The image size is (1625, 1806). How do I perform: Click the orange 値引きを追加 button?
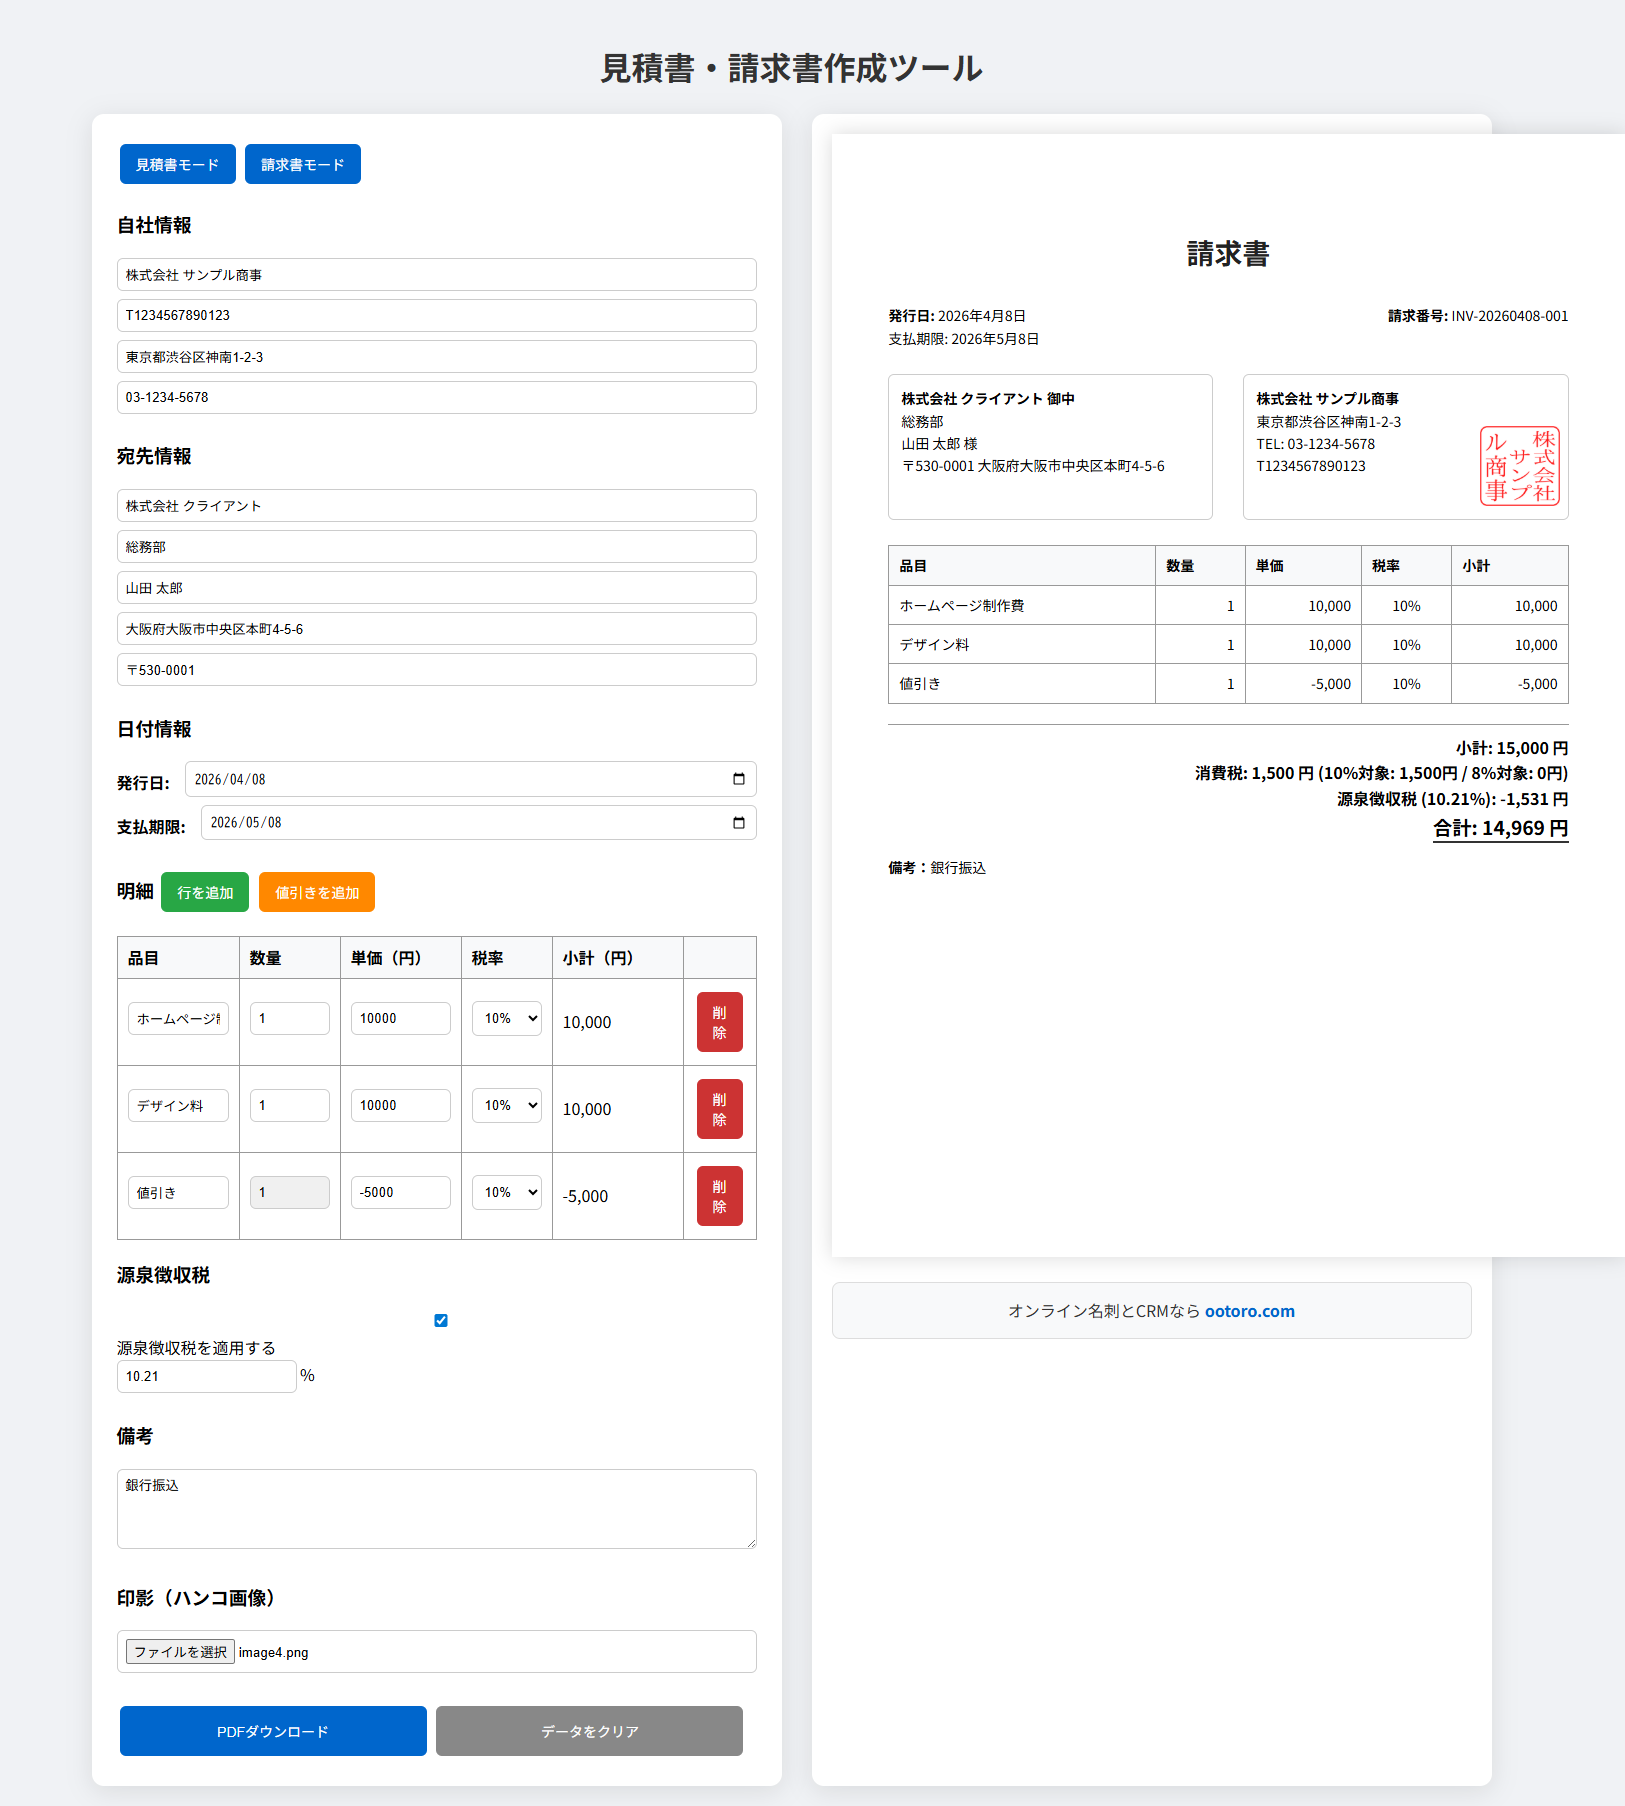pos(317,893)
